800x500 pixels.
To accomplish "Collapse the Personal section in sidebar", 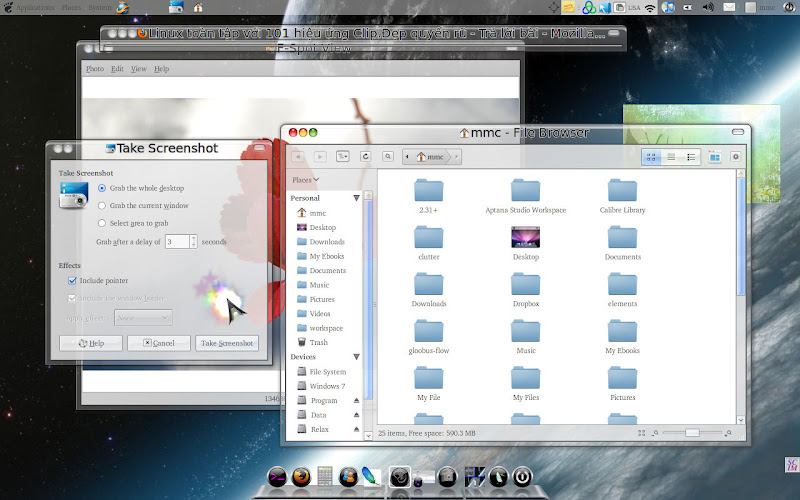I will (x=356, y=198).
